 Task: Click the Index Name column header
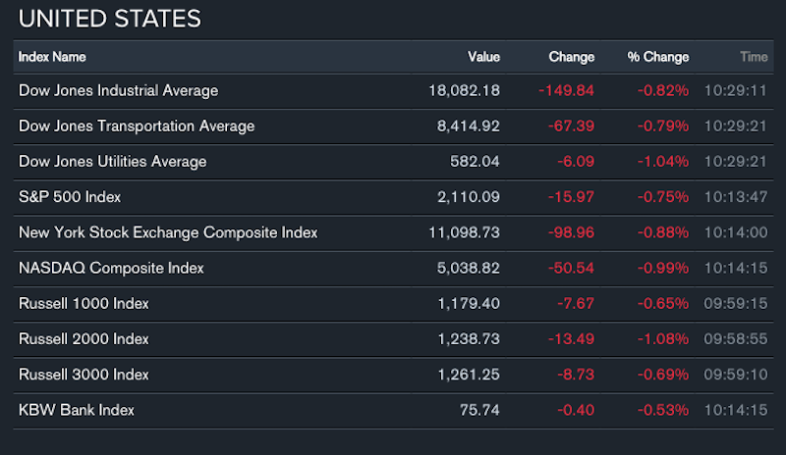pos(52,57)
